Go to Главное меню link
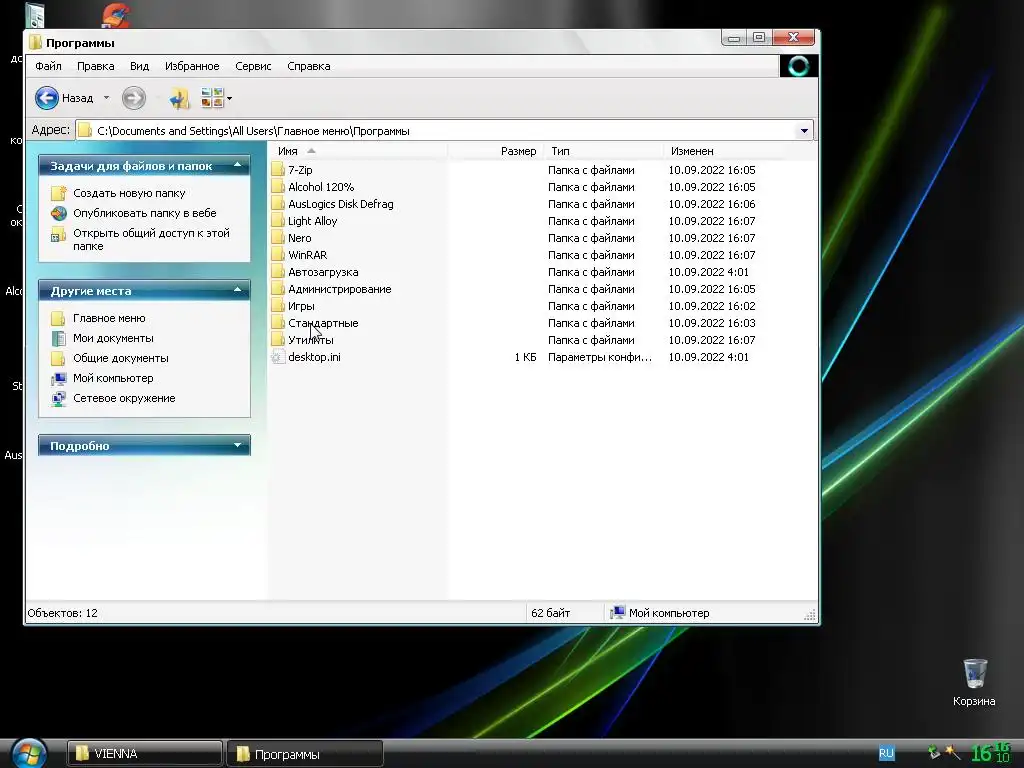 pyautogui.click(x=109, y=318)
